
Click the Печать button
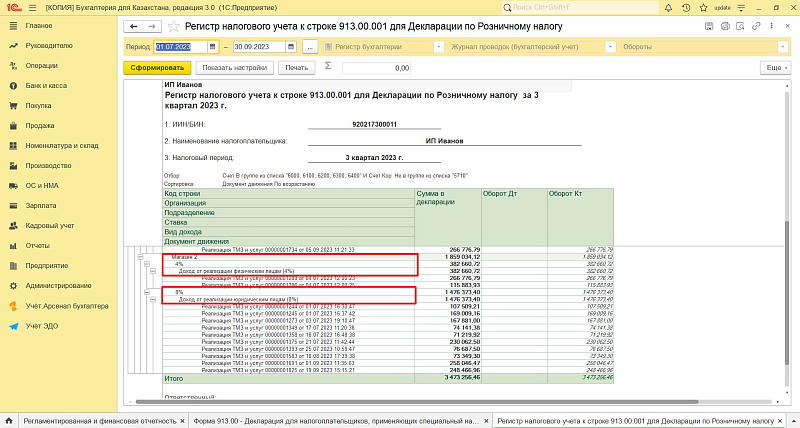(x=296, y=67)
